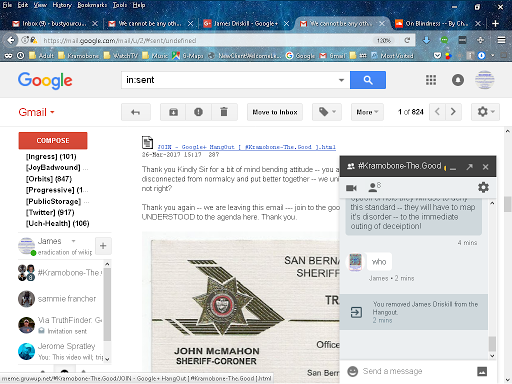Delete email using the trash icon
Viewport: 512px width, 384px height.
tap(224, 112)
